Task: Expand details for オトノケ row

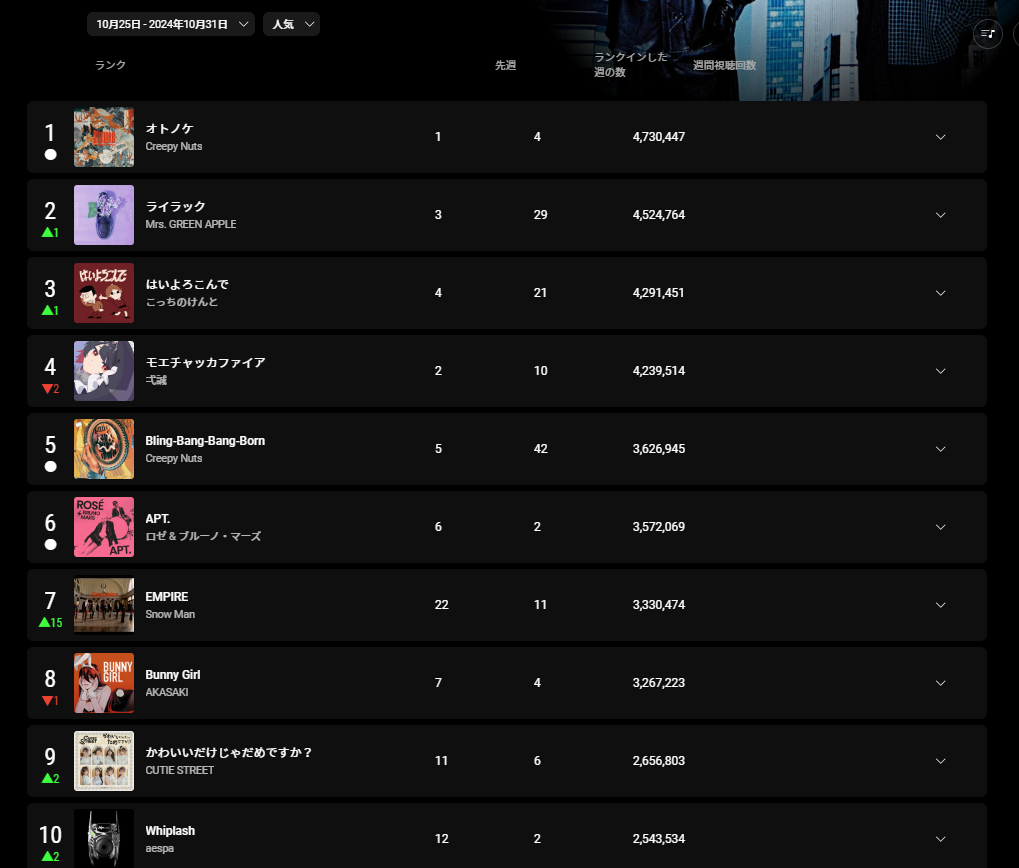Action: click(940, 137)
